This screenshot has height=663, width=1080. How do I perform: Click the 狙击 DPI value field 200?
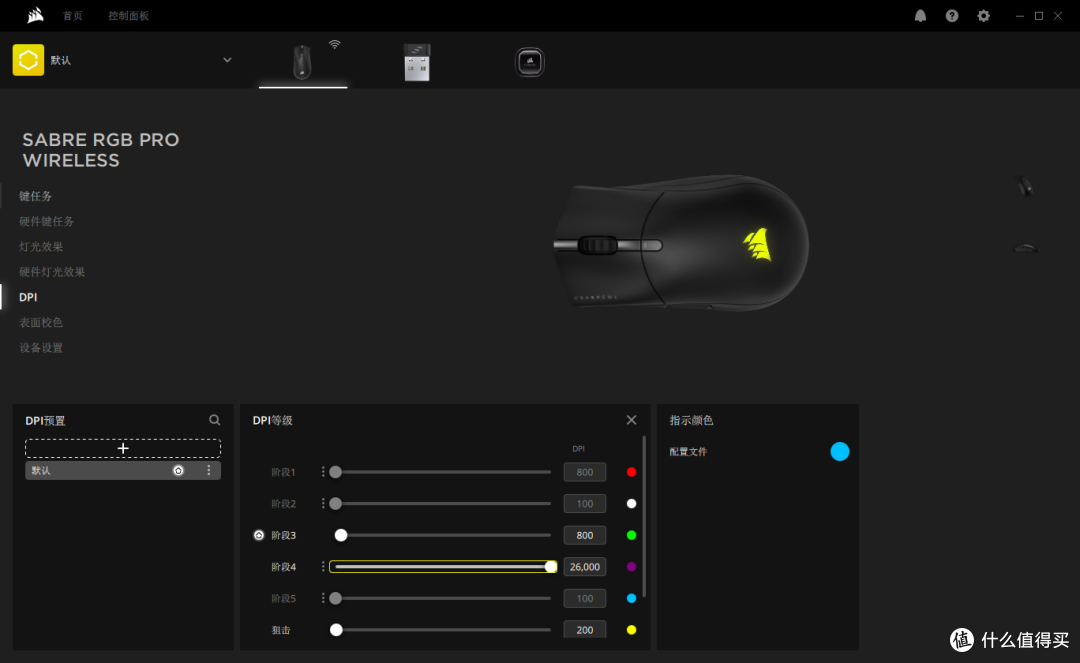585,629
